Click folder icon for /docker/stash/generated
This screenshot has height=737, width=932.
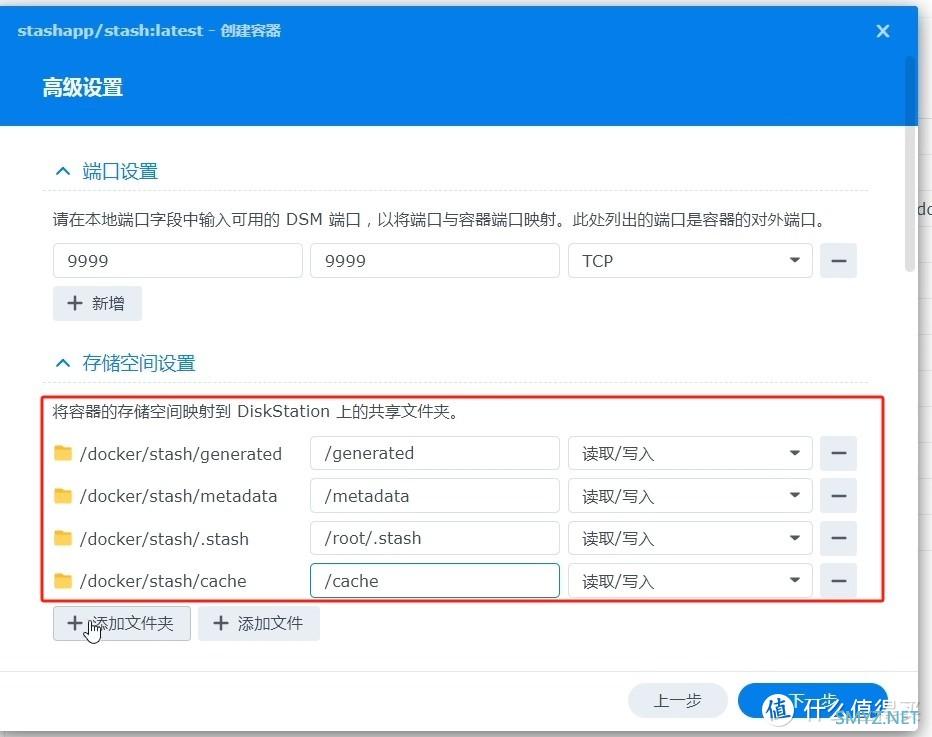pos(62,453)
